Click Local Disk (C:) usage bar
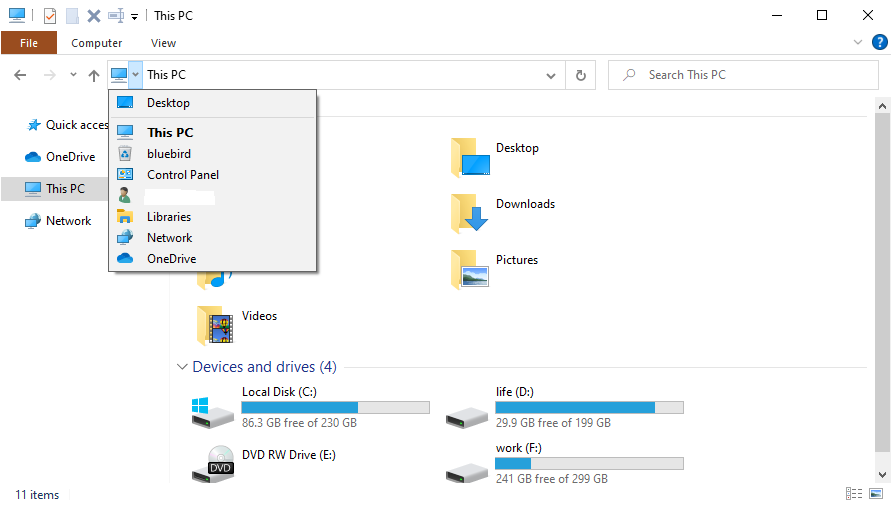892x507 pixels. click(336, 407)
